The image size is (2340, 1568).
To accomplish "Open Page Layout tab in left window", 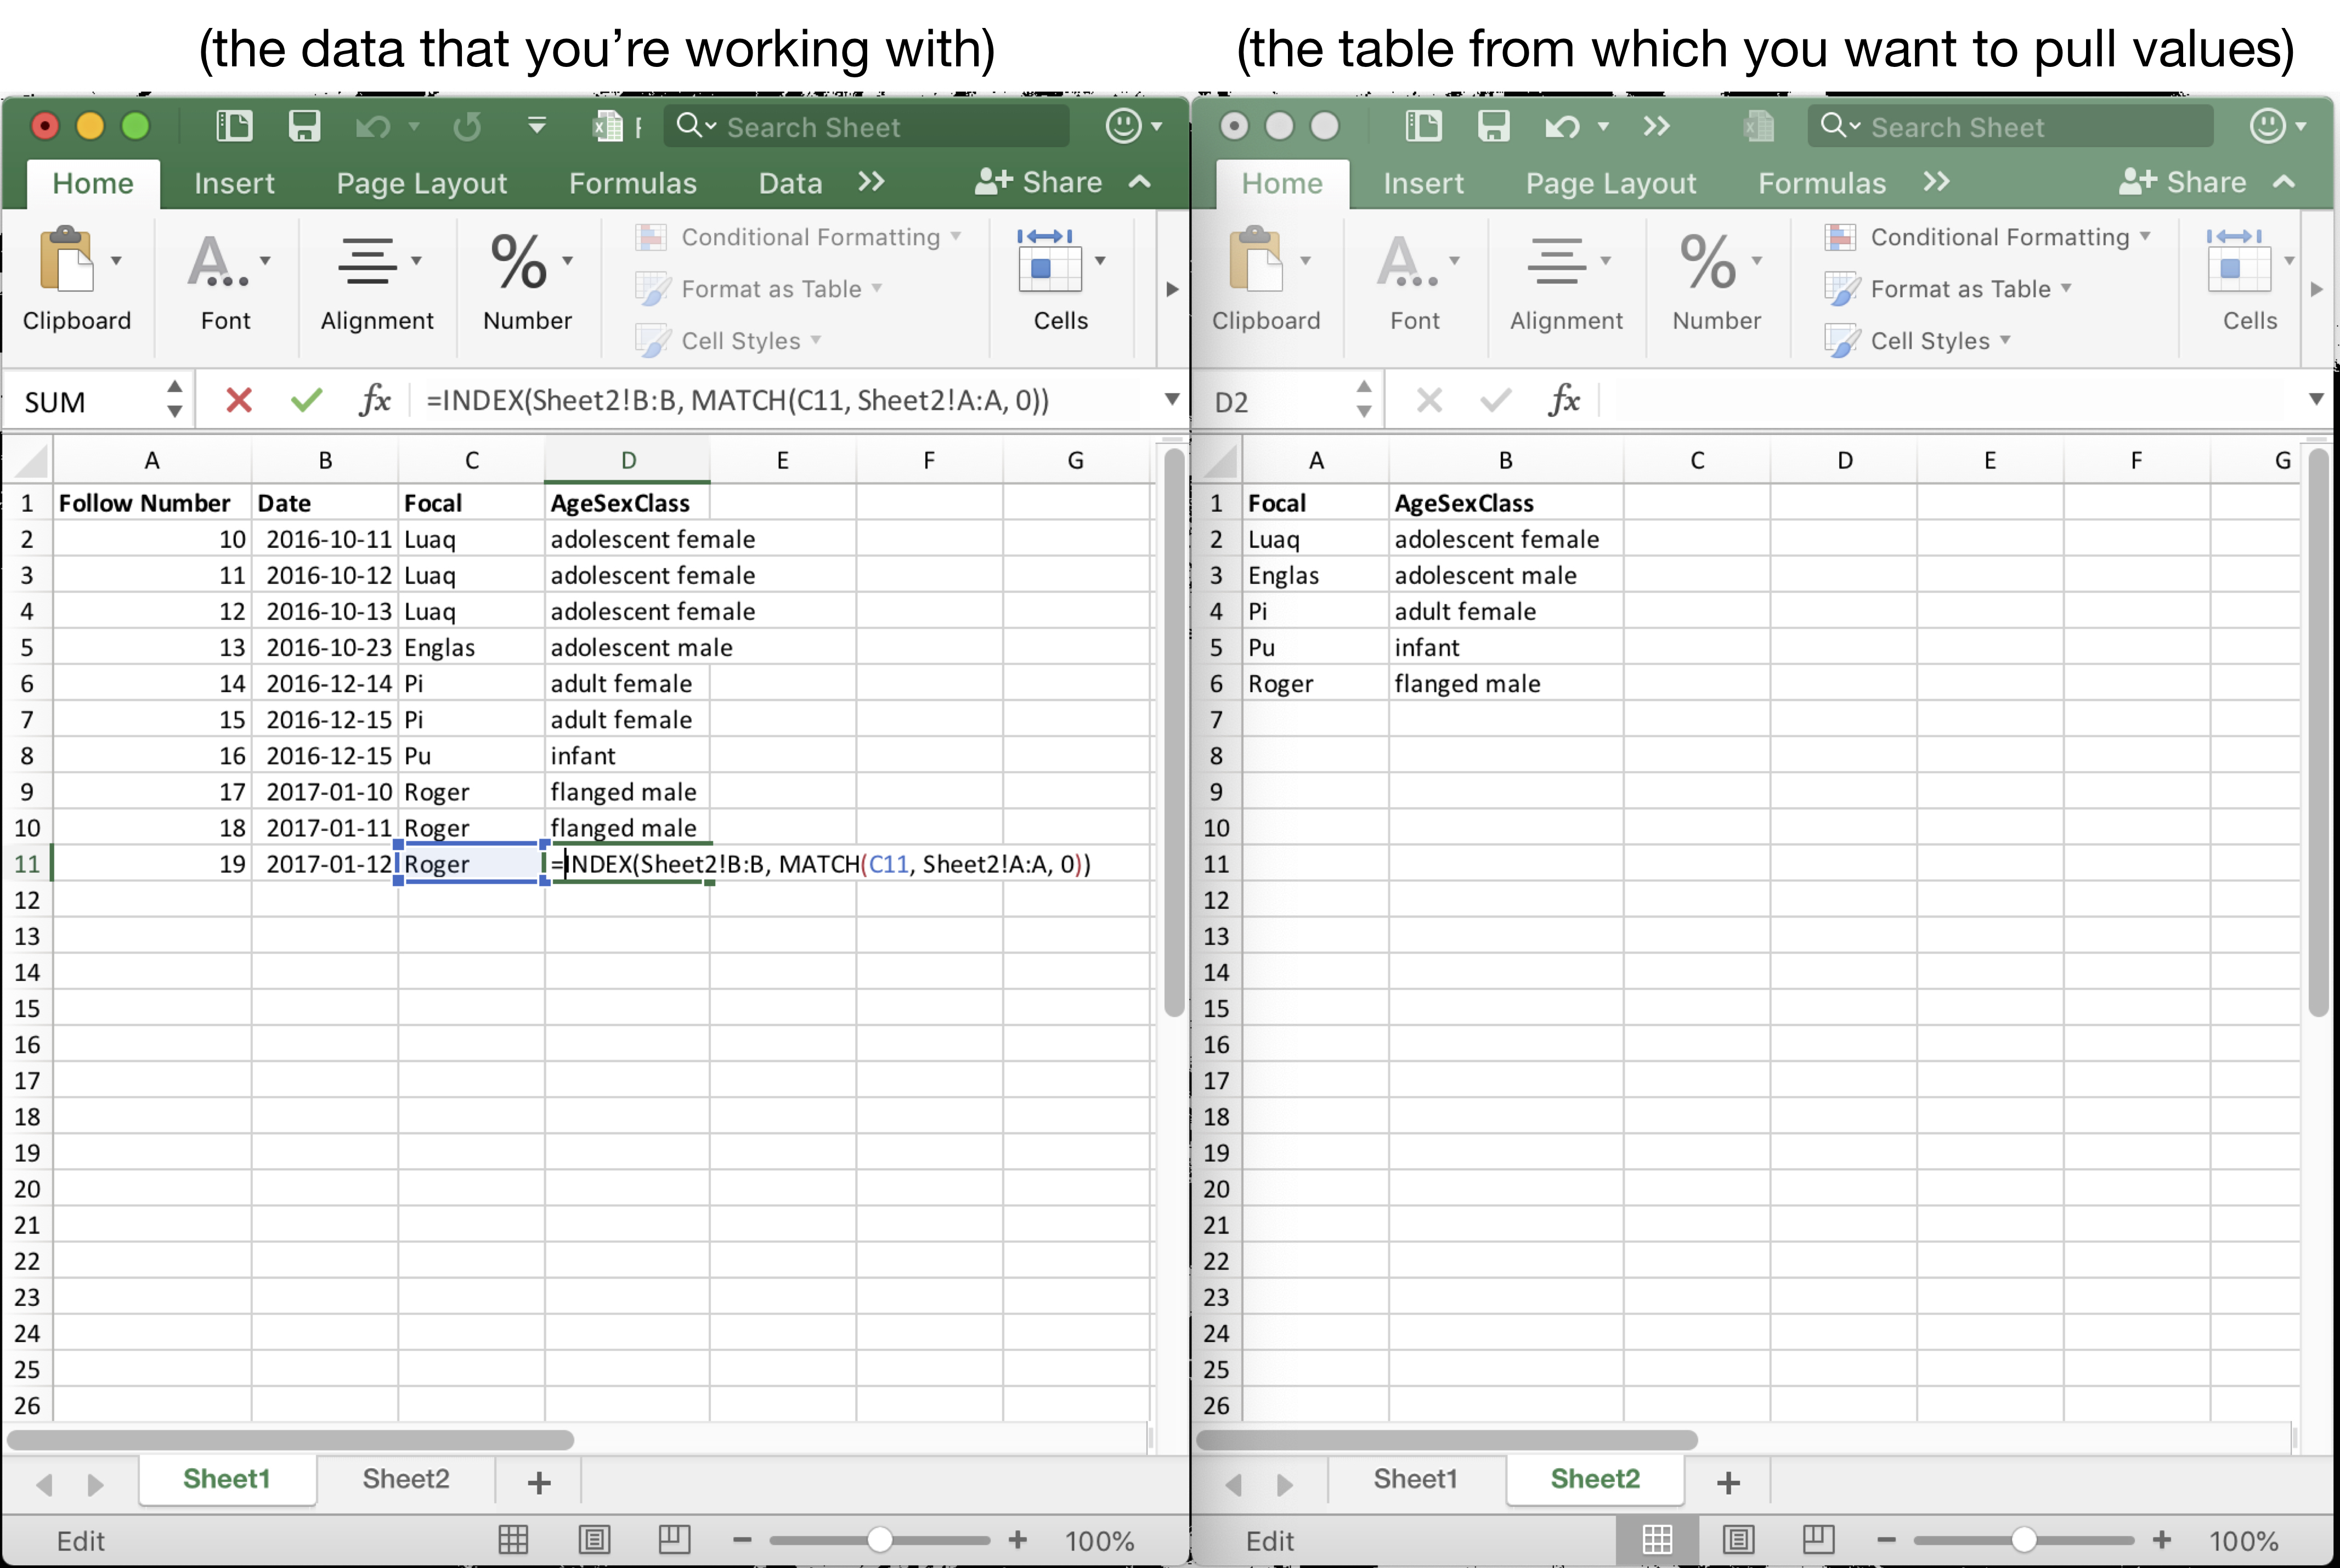I will [x=421, y=183].
